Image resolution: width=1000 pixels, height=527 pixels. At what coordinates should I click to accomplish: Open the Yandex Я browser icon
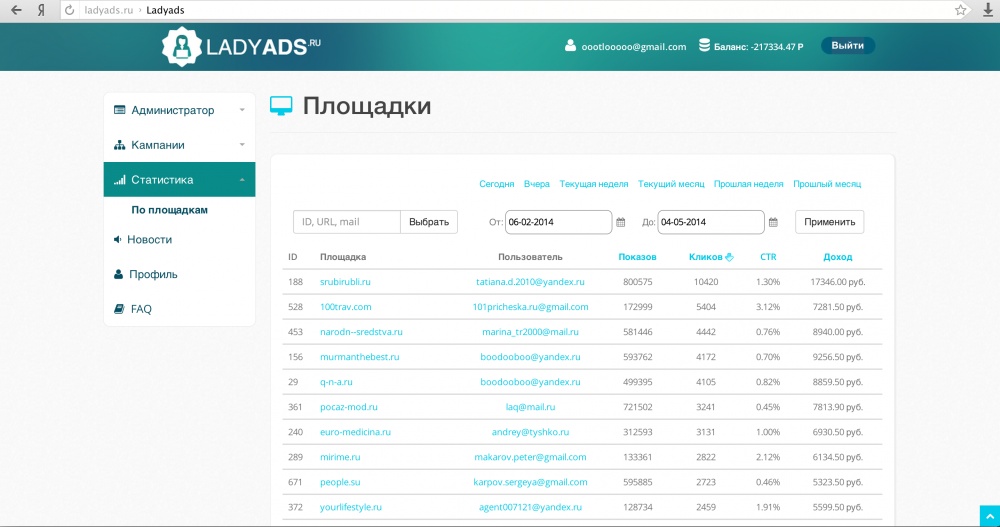pyautogui.click(x=41, y=10)
